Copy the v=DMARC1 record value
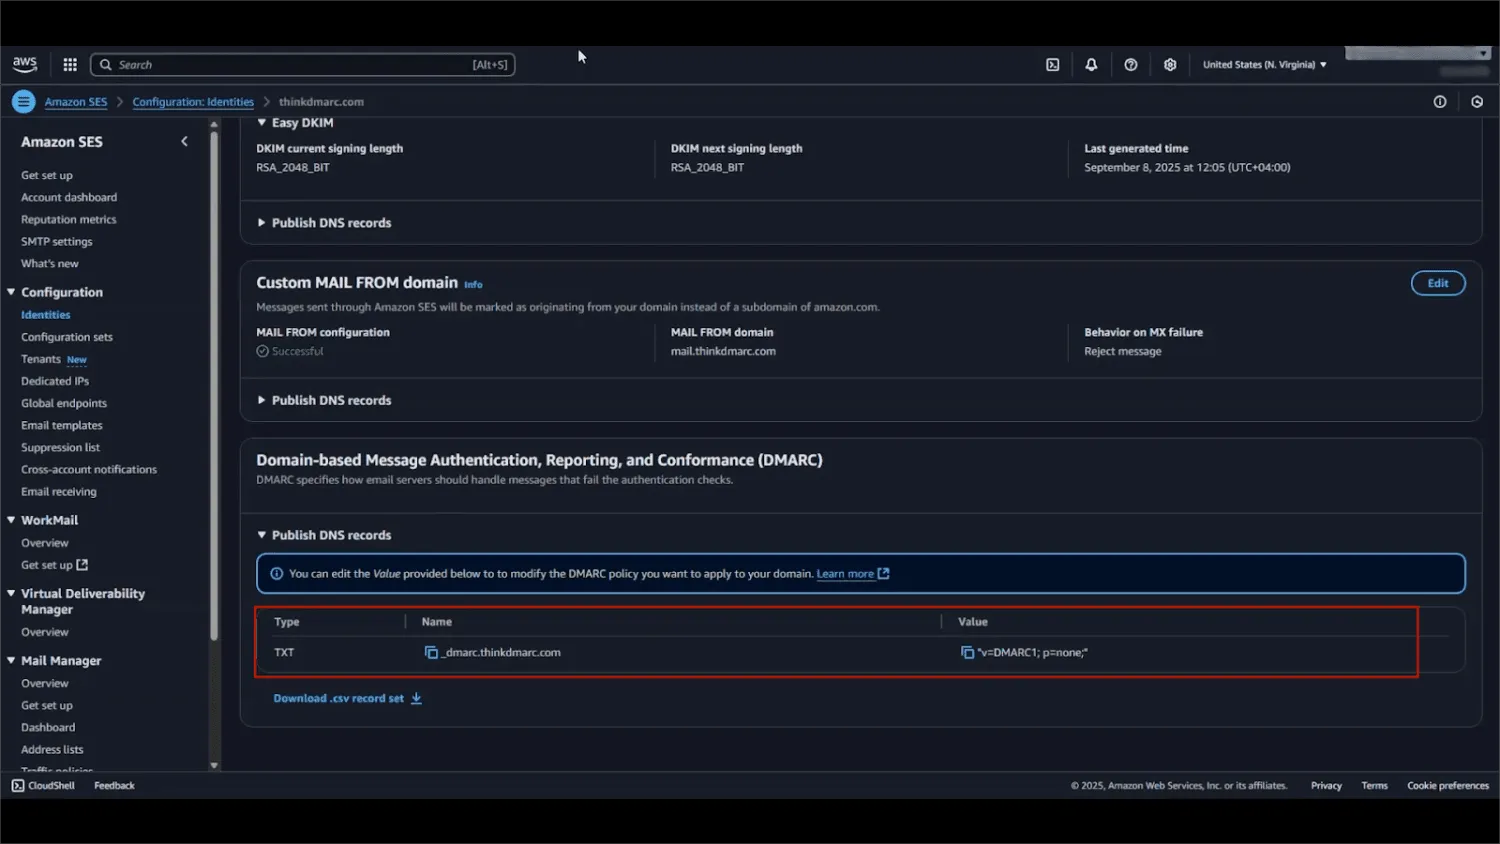This screenshot has width=1500, height=844. (967, 652)
